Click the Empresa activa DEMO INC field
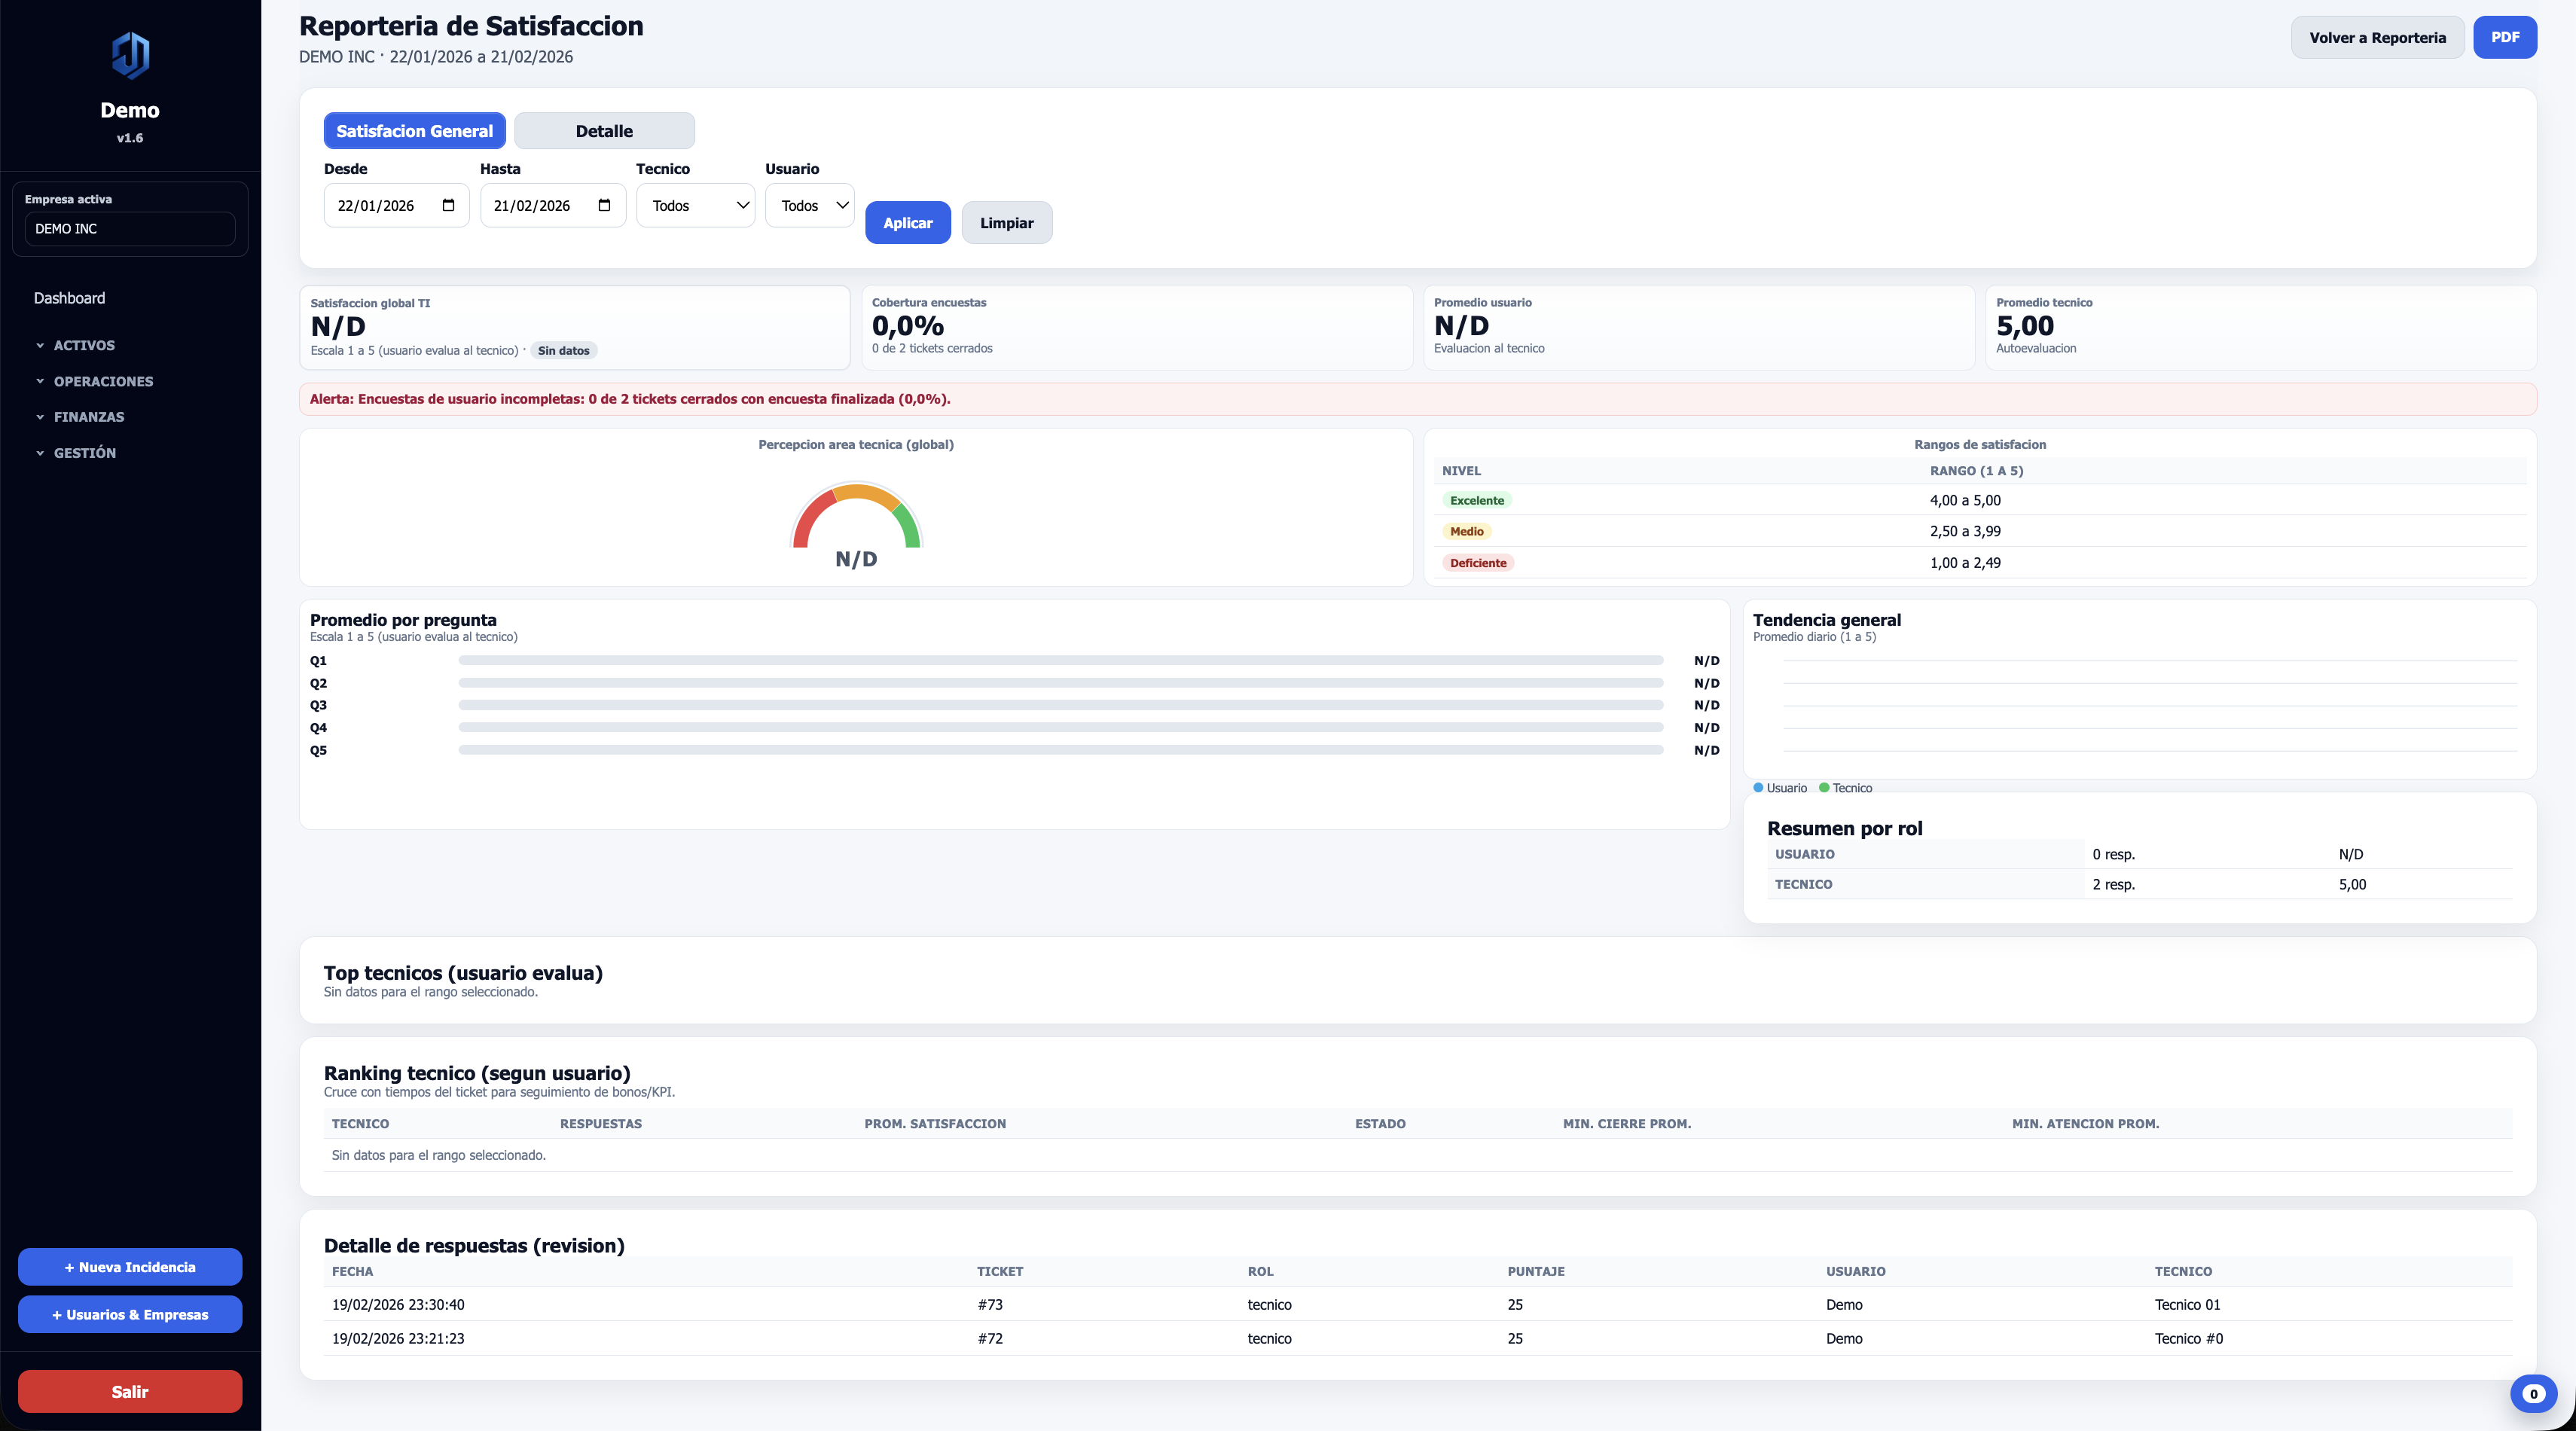 [130, 228]
